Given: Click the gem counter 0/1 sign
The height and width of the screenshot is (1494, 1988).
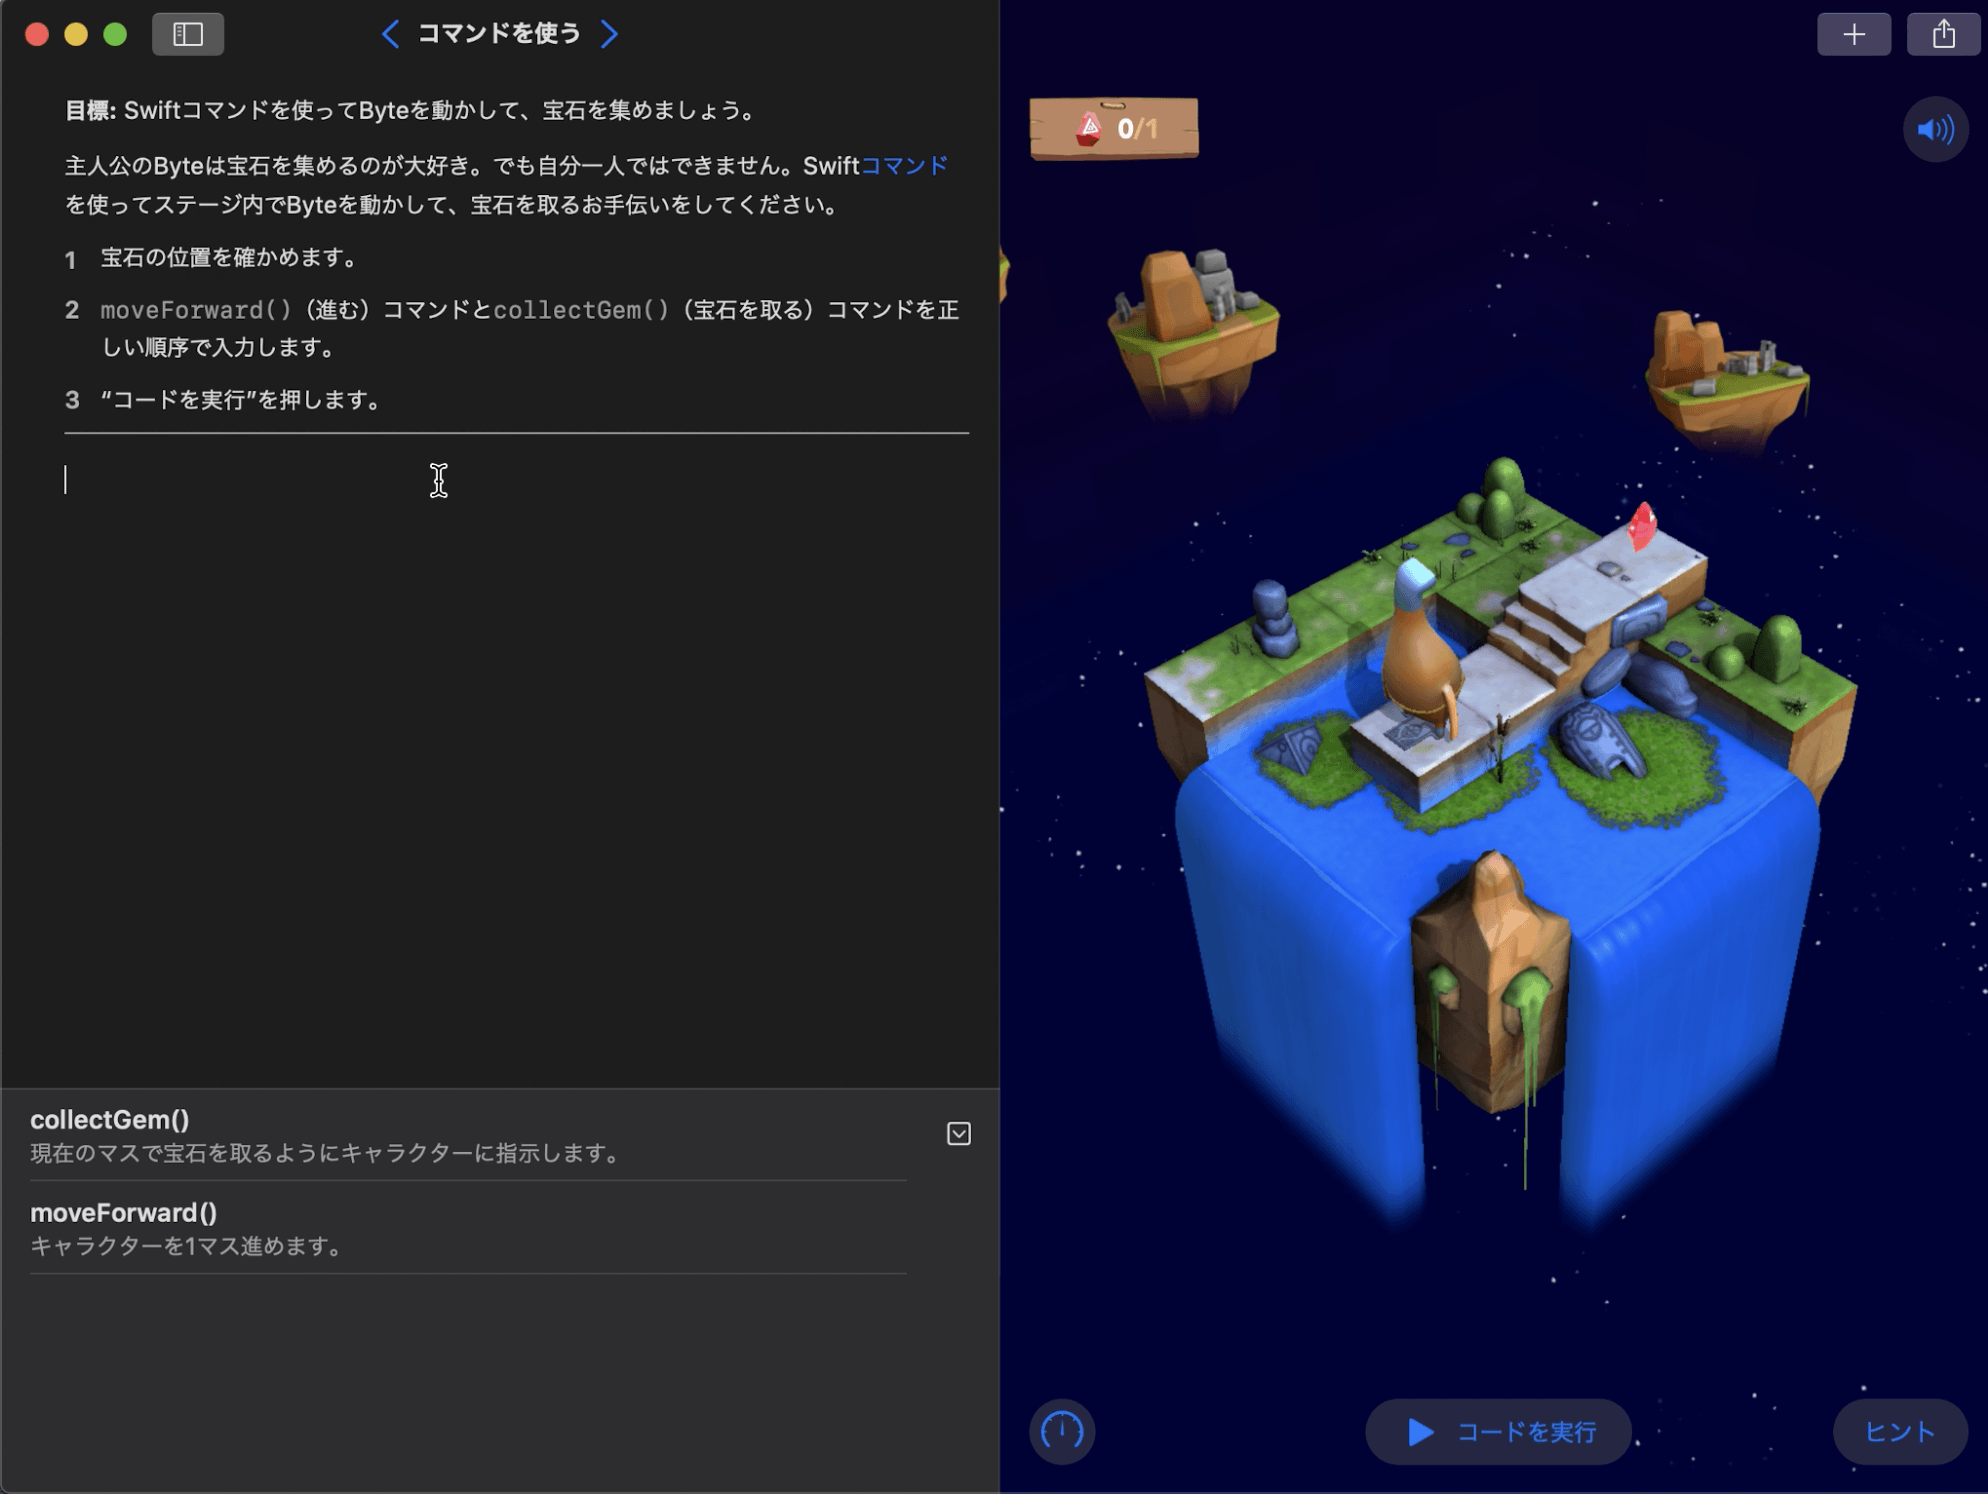Looking at the screenshot, I should 1114,128.
